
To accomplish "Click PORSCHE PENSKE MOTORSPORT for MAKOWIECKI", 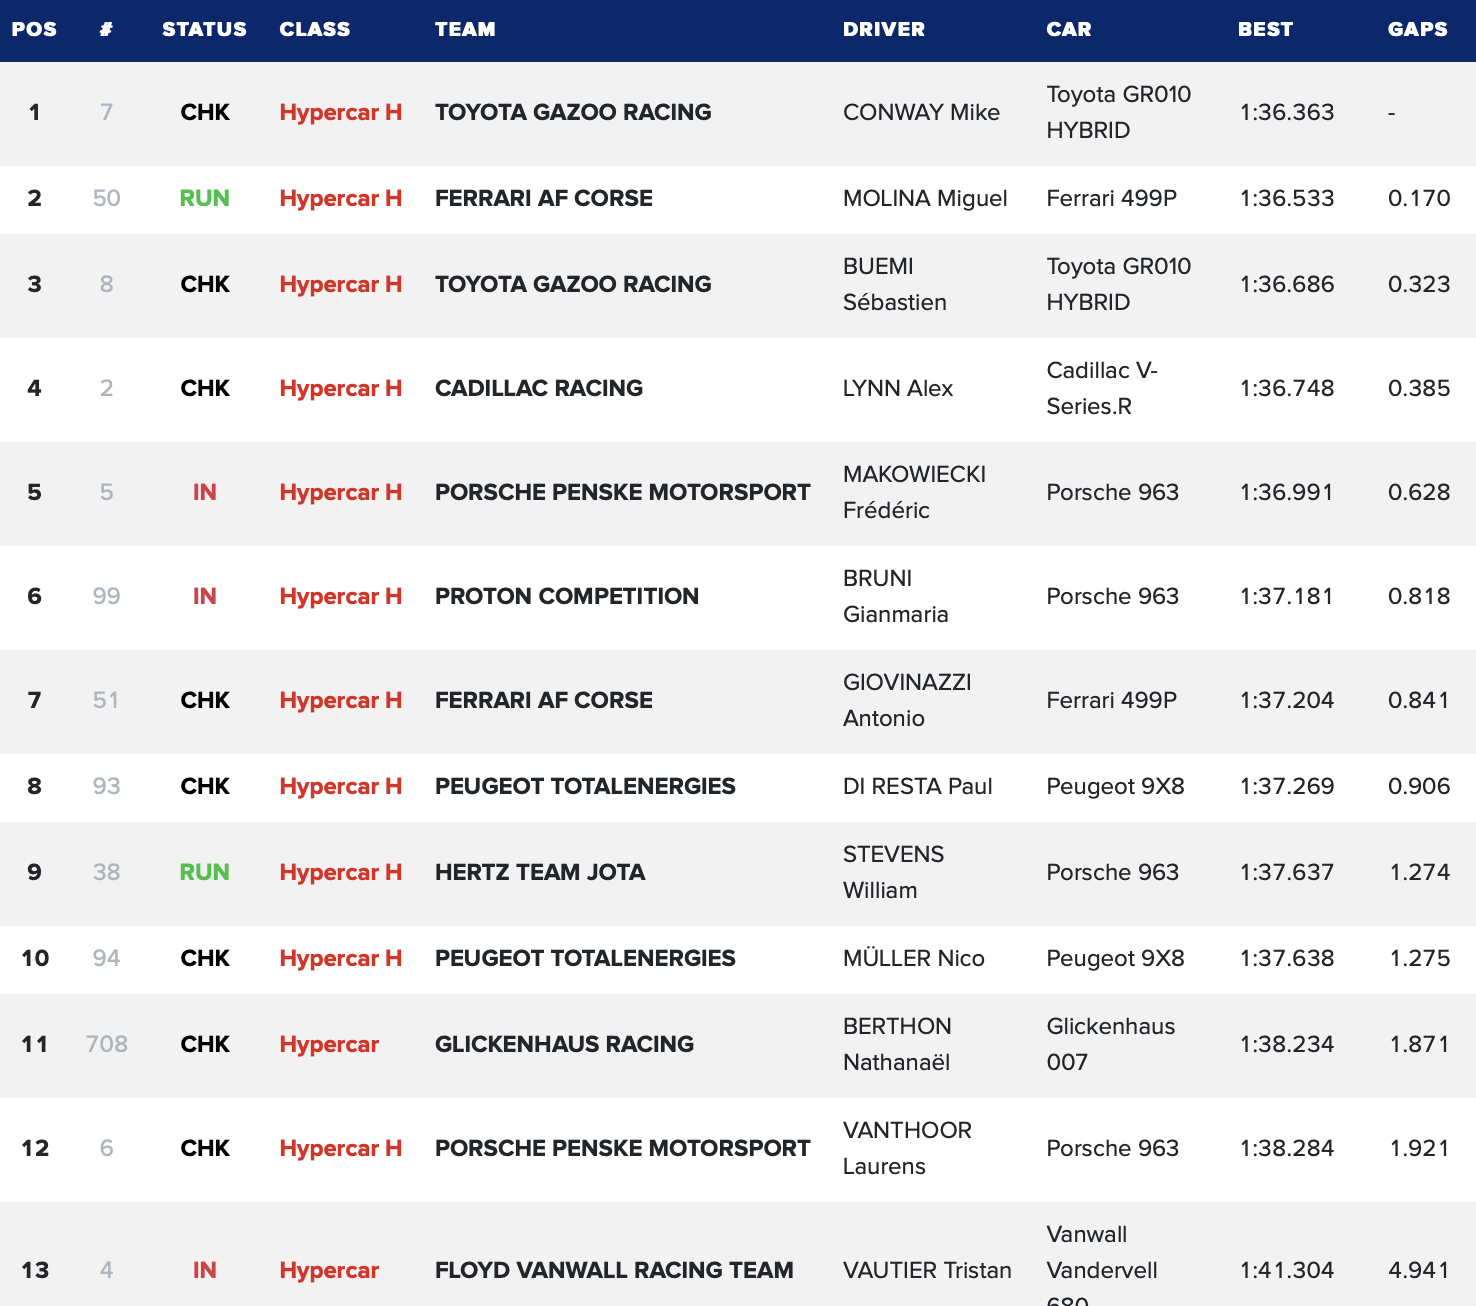I will tap(622, 492).
